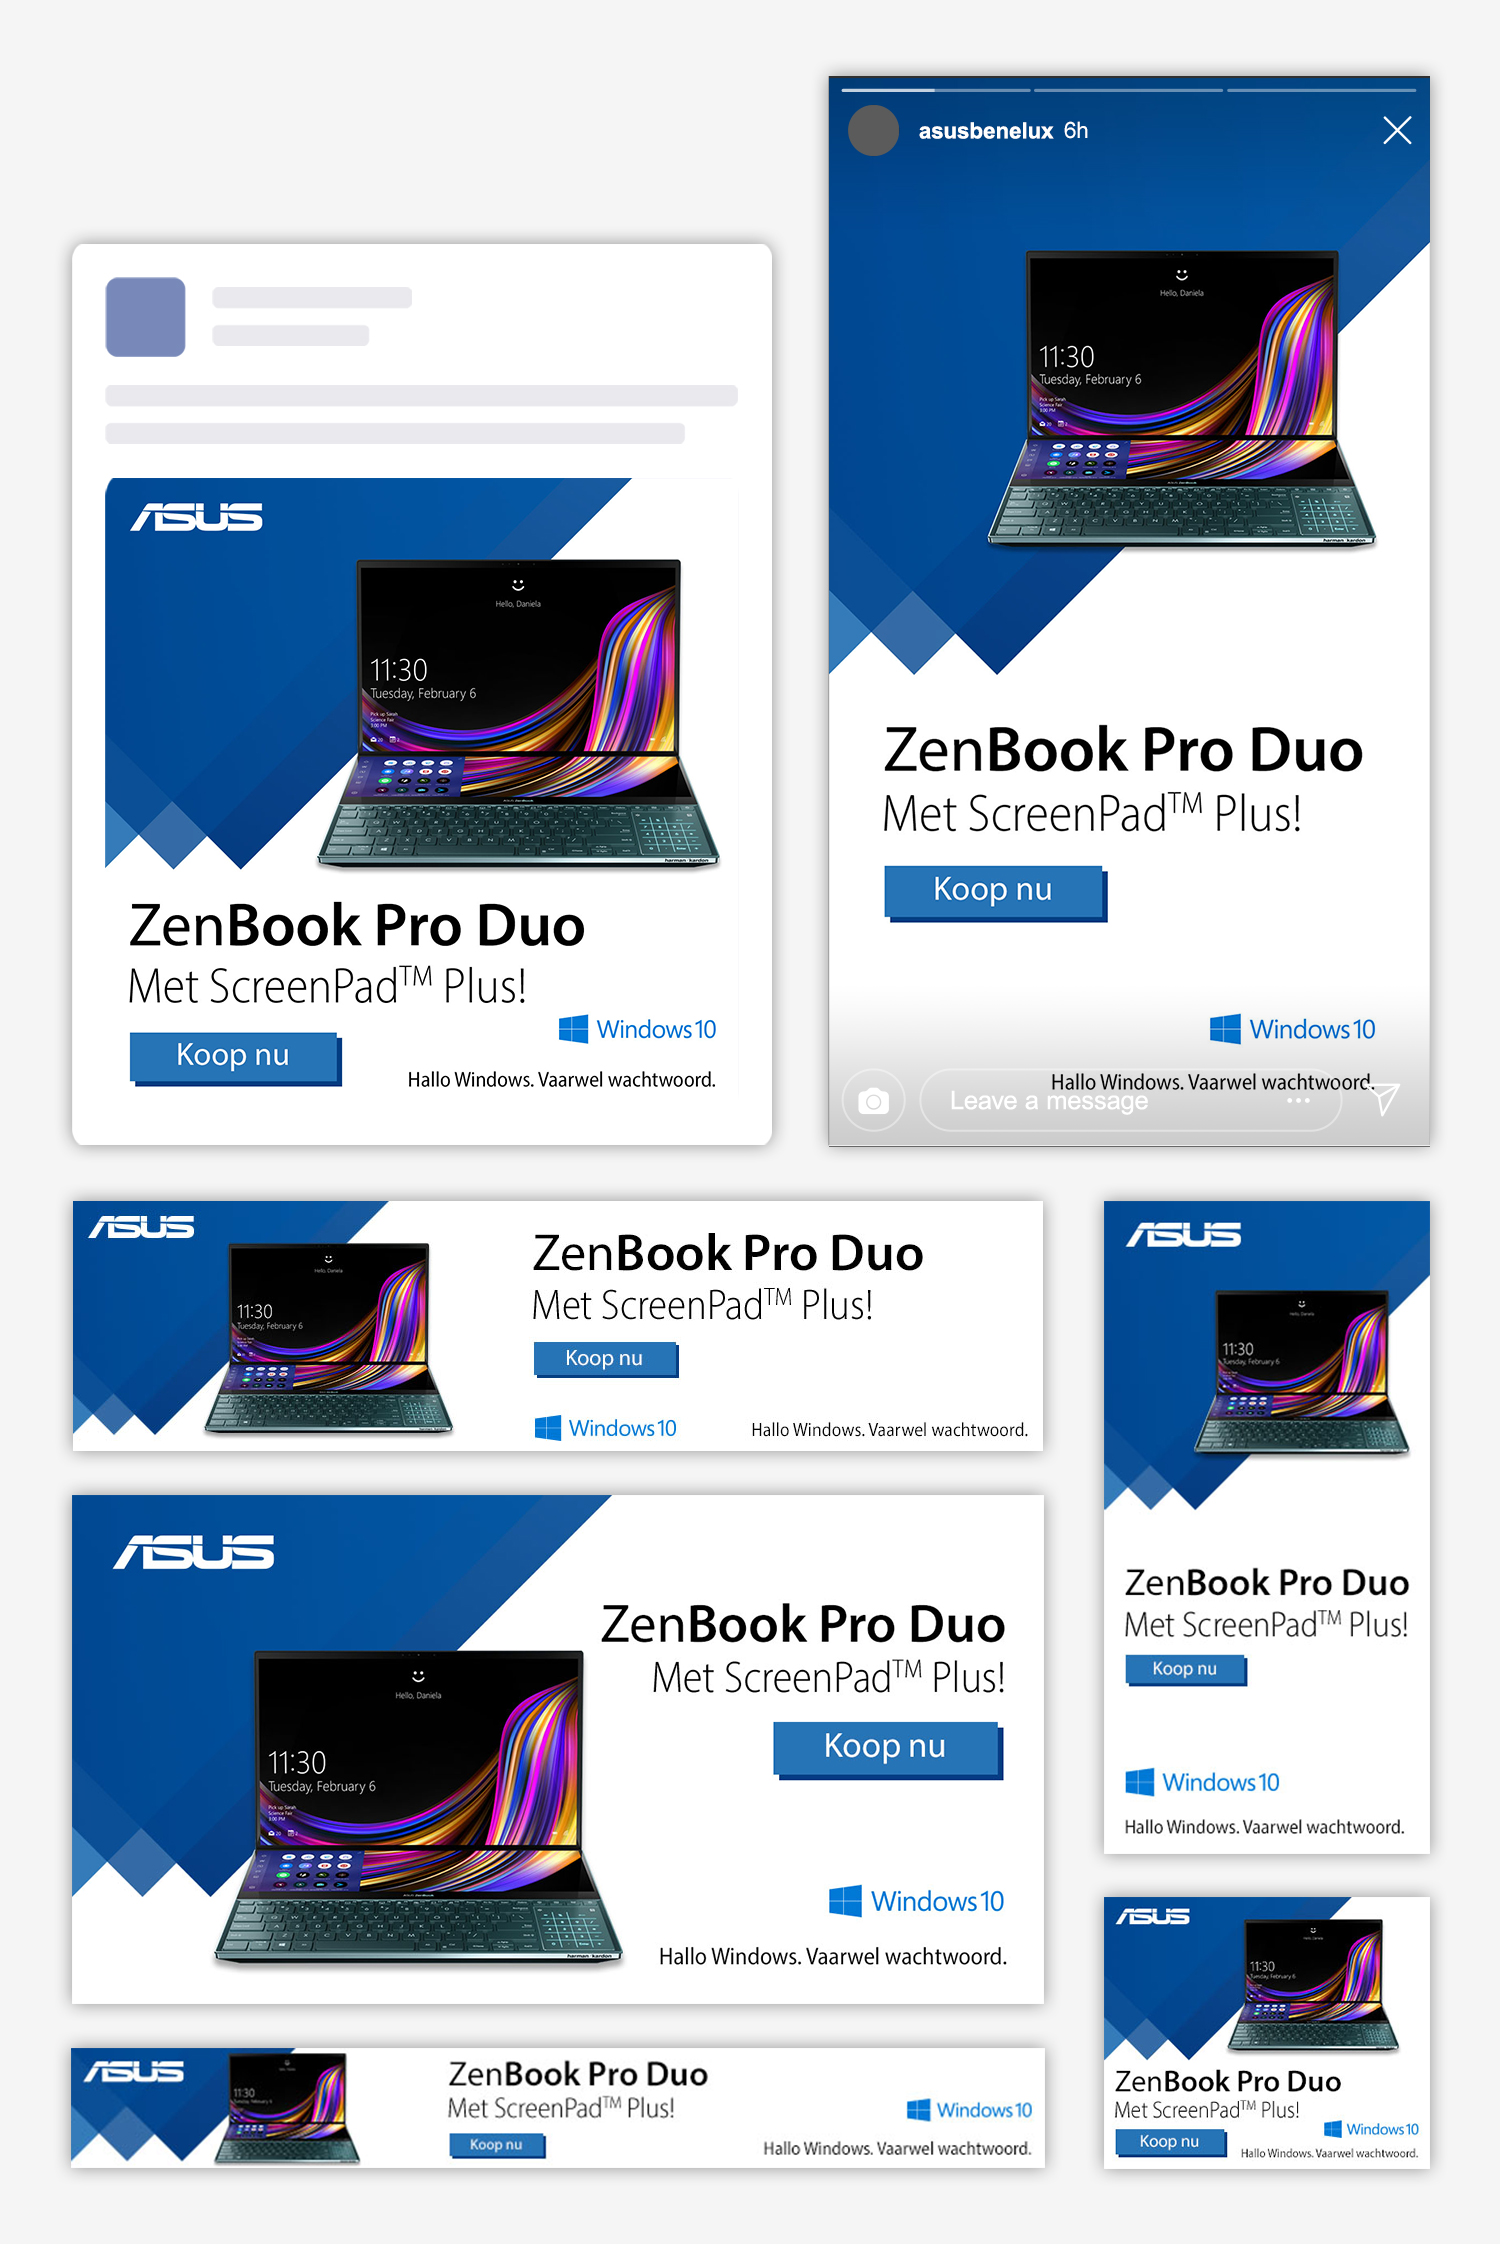Click Koop nu in the tall skyscraper banner
Image resolution: width=1500 pixels, height=2244 pixels.
tap(1185, 1669)
